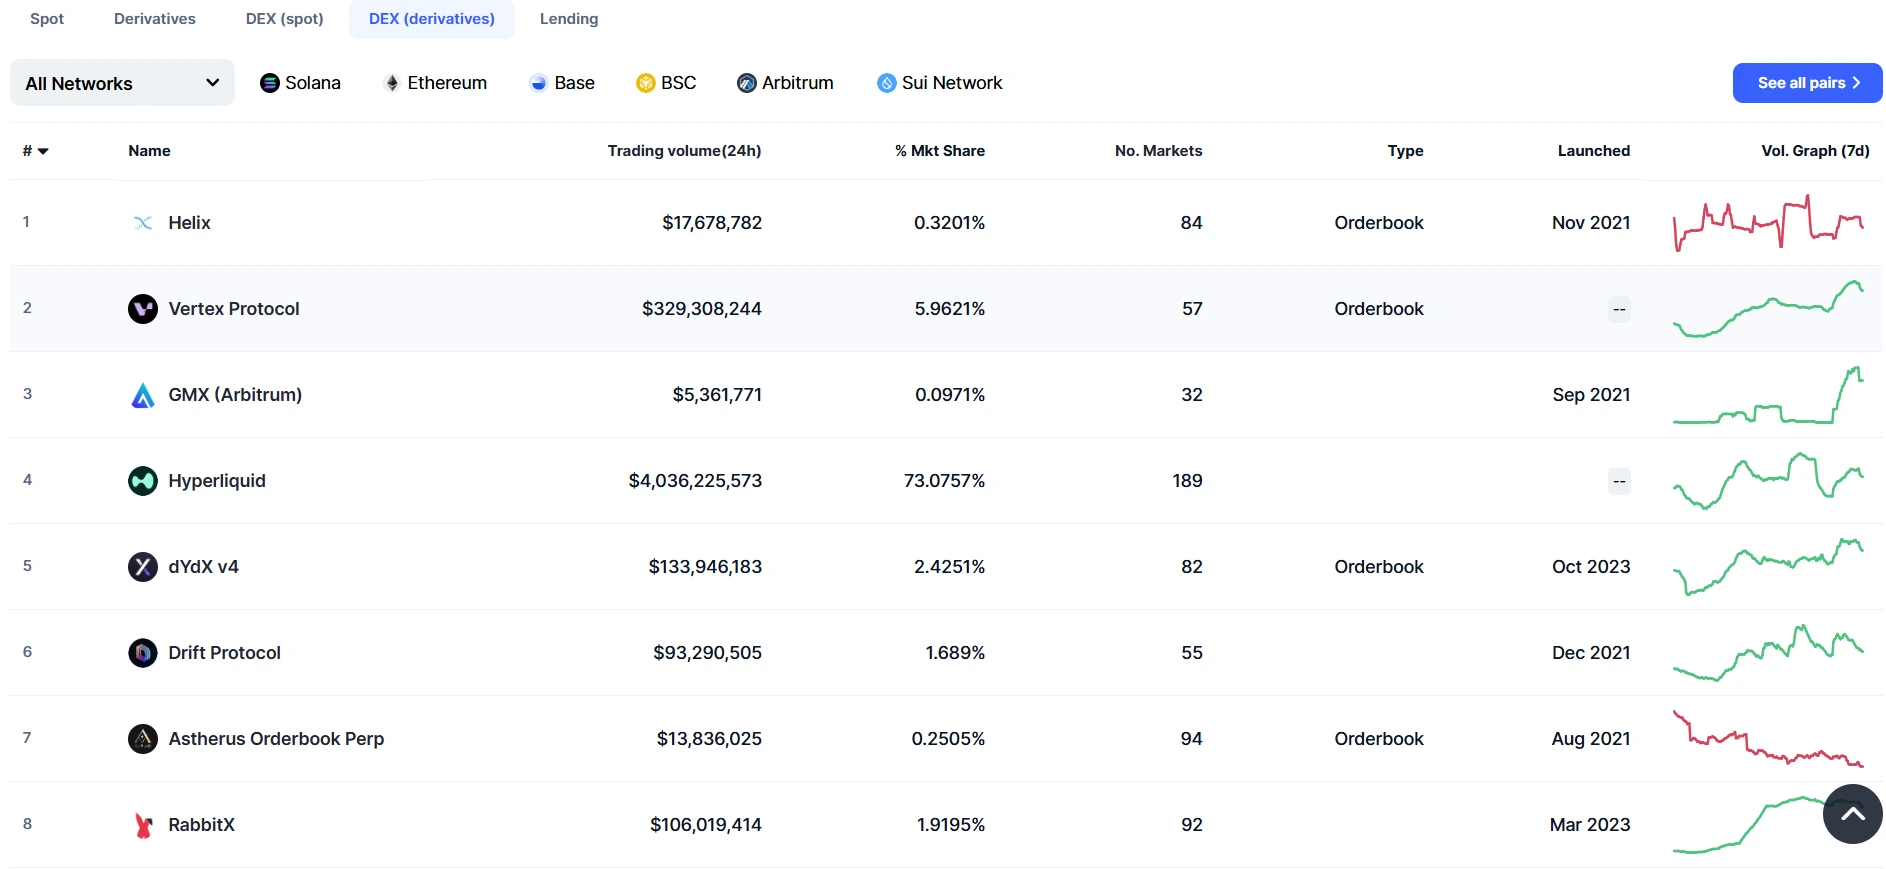1886x869 pixels.
Task: Filter by Solana network label
Action: pos(313,83)
